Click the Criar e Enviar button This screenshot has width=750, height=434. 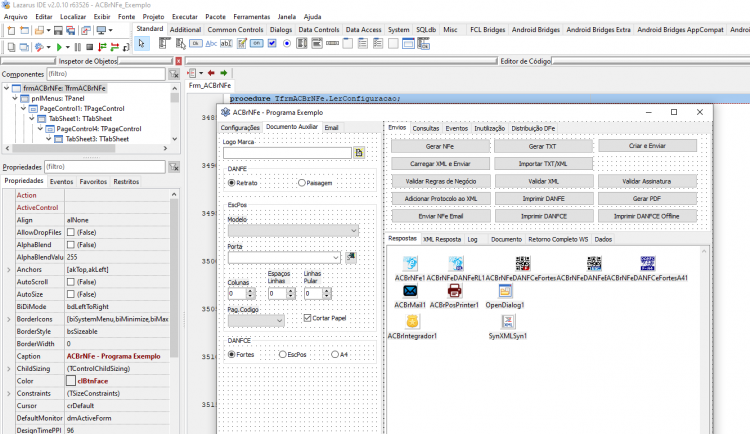647,145
